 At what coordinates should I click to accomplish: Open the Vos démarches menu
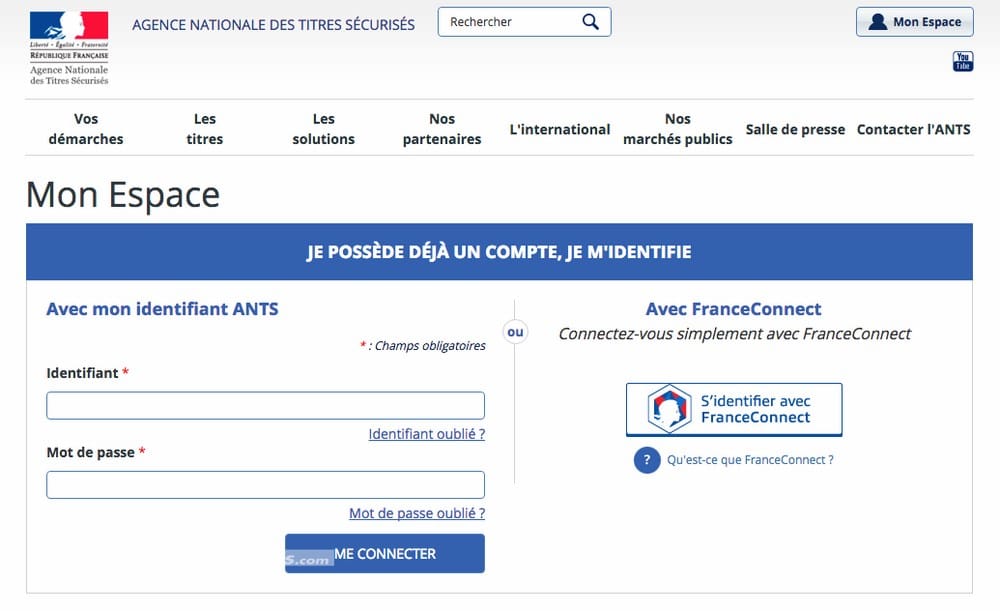coord(86,128)
